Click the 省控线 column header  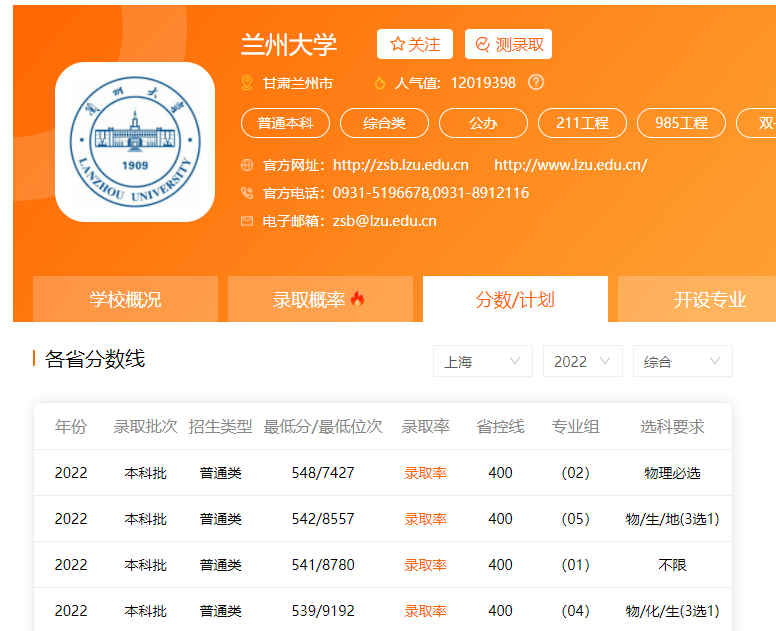click(x=500, y=426)
